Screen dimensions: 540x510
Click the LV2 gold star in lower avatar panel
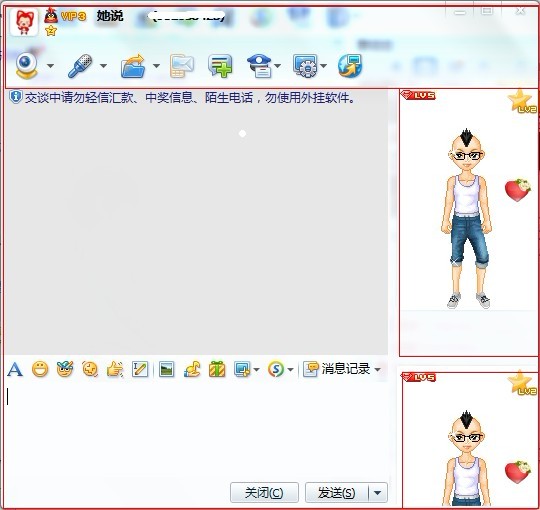522,383
